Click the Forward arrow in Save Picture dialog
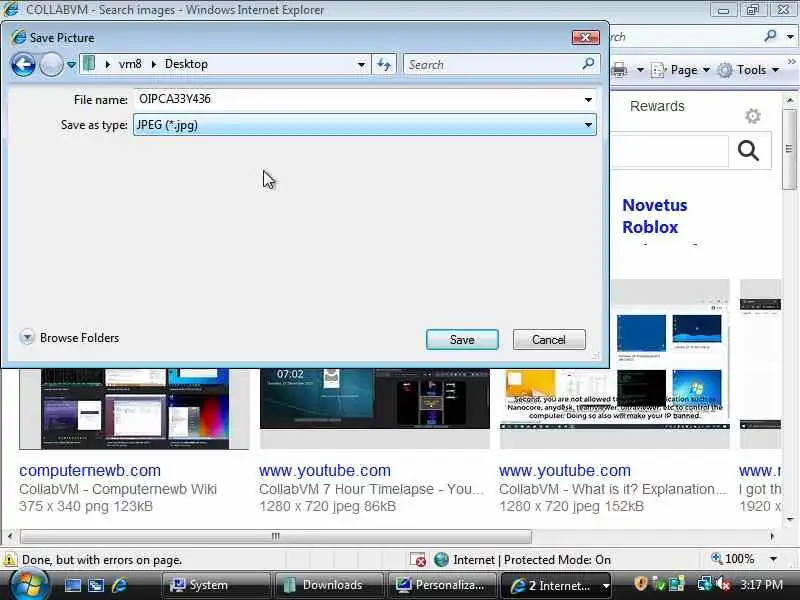 (x=52, y=65)
